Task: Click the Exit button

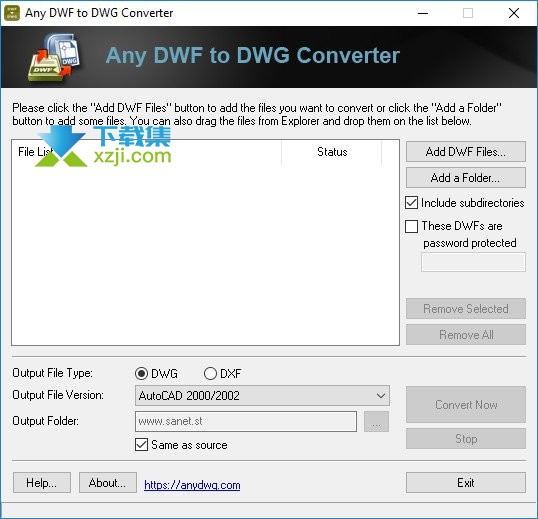Action: pyautogui.click(x=466, y=483)
